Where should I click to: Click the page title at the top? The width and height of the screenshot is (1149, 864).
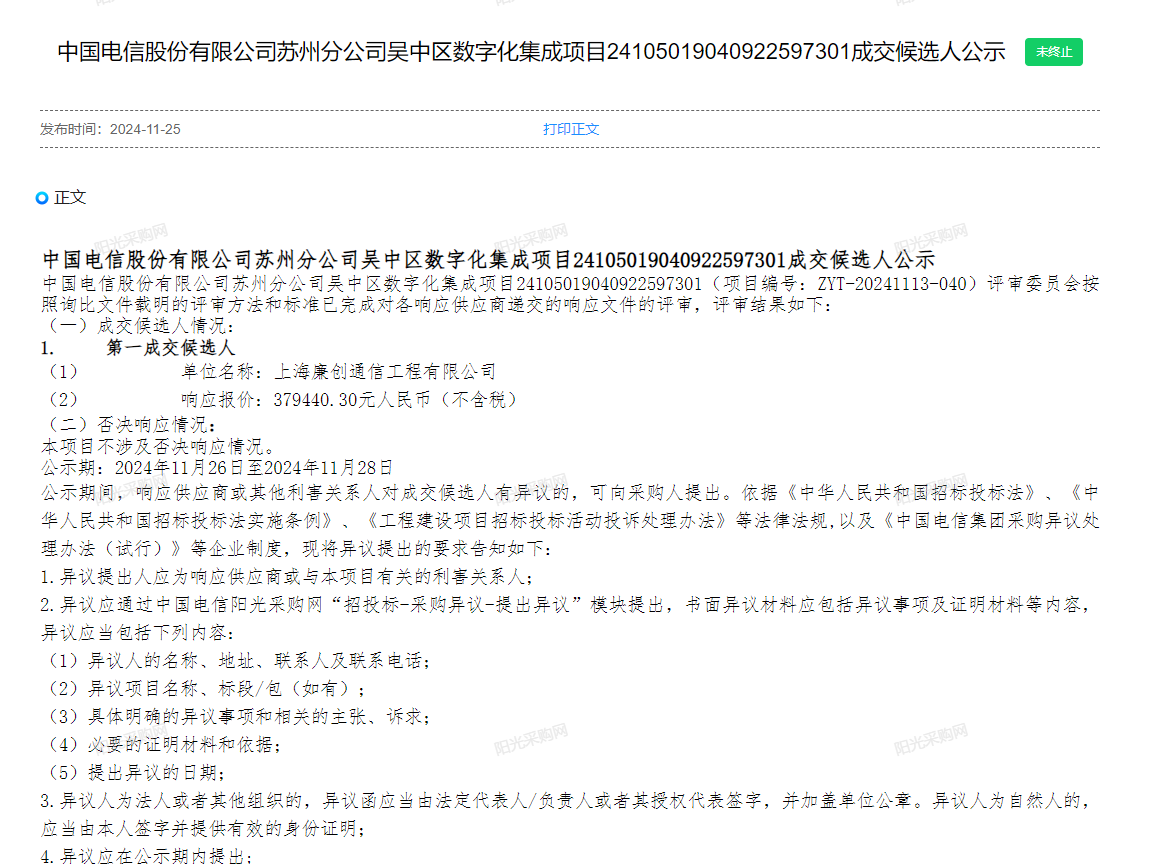point(531,52)
